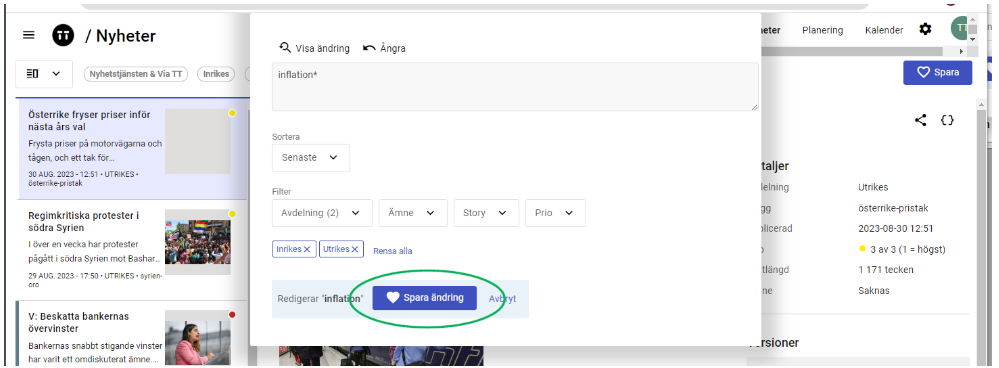Open the user avatar at top right
Image resolution: width=999 pixels, height=368 pixels.
click(x=958, y=29)
